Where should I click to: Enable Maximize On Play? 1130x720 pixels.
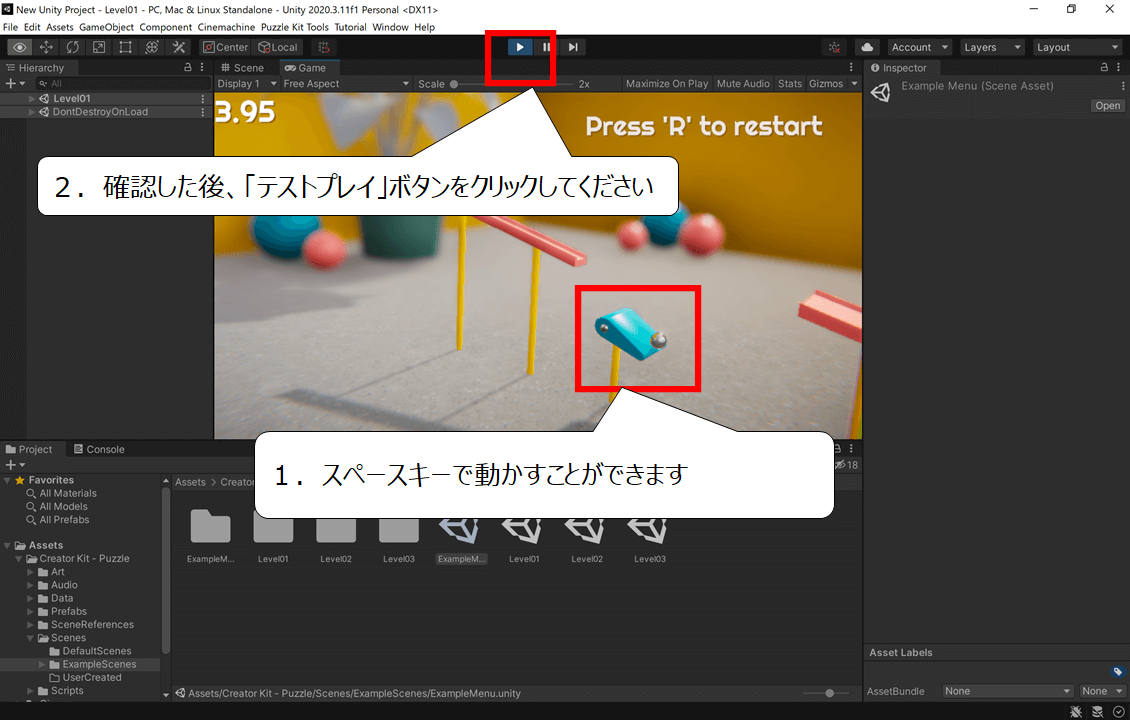pyautogui.click(x=667, y=84)
